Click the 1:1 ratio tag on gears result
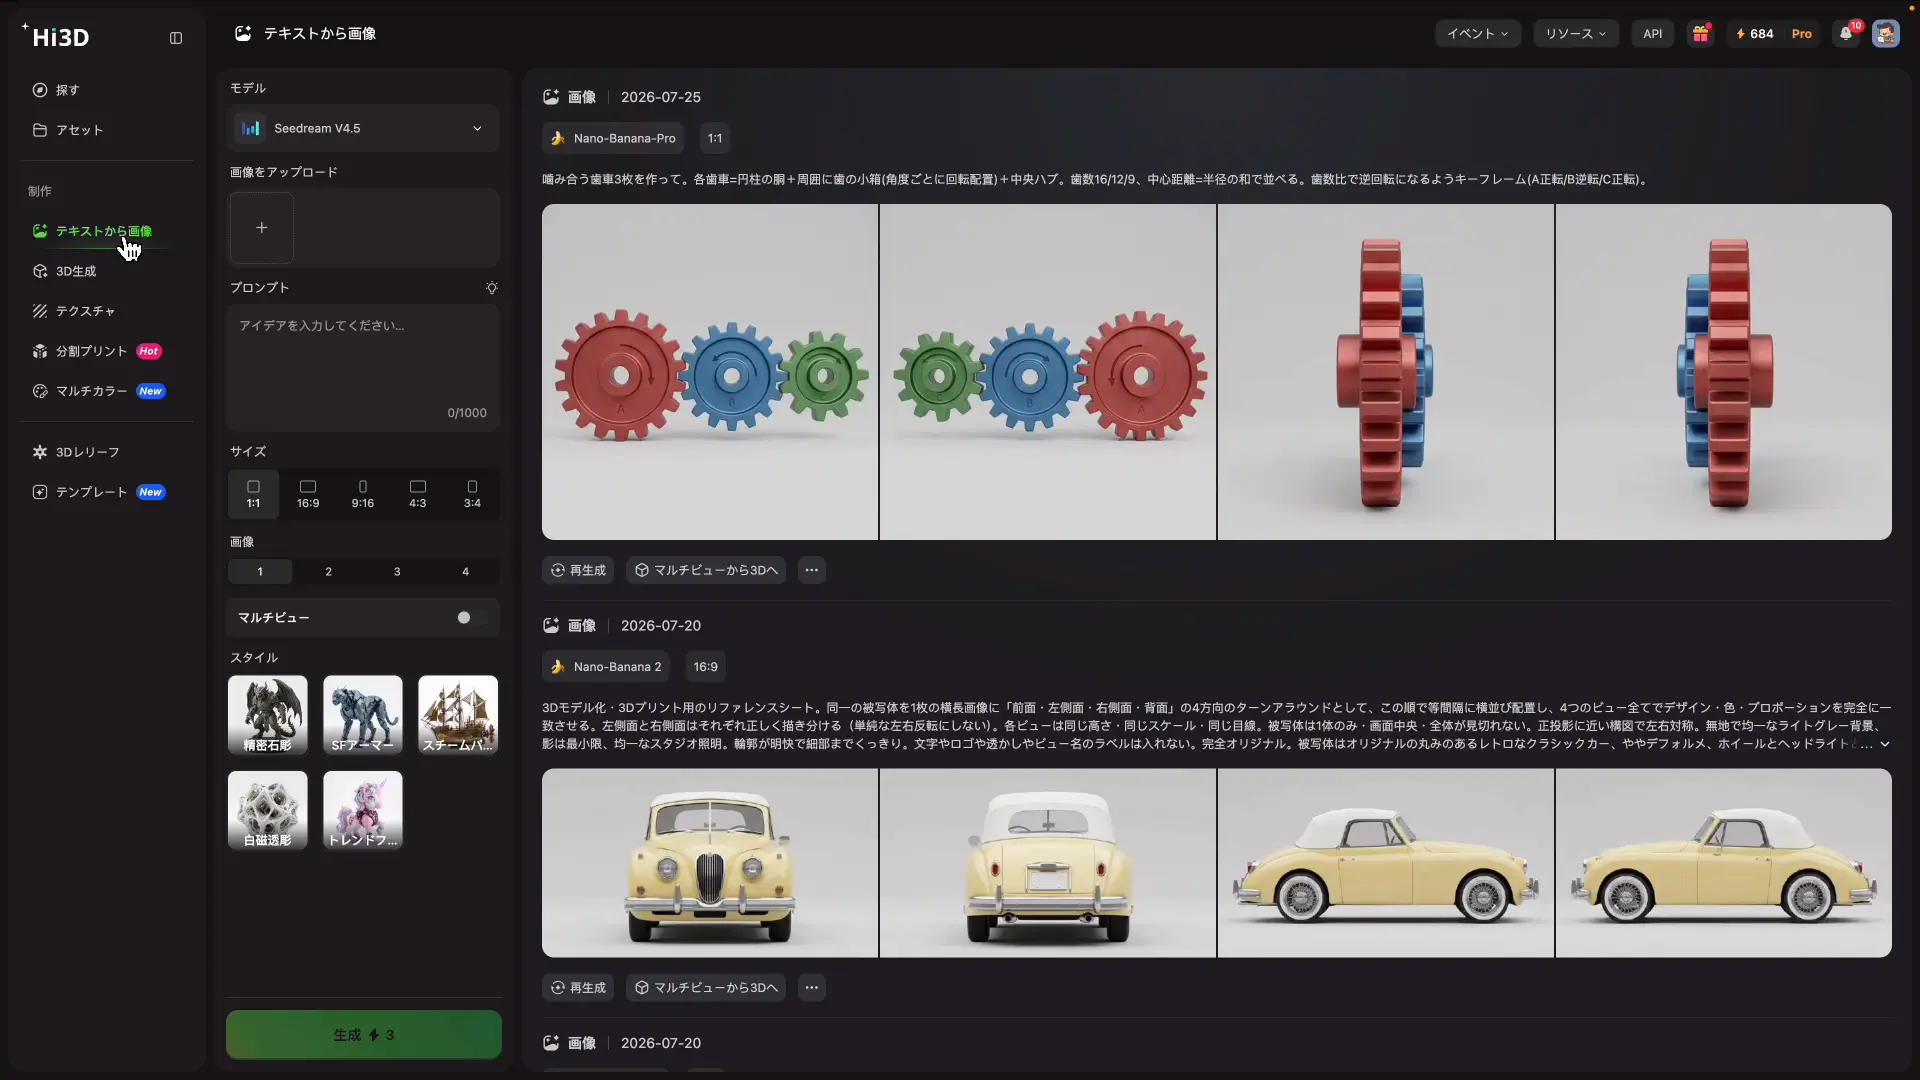 point(715,139)
